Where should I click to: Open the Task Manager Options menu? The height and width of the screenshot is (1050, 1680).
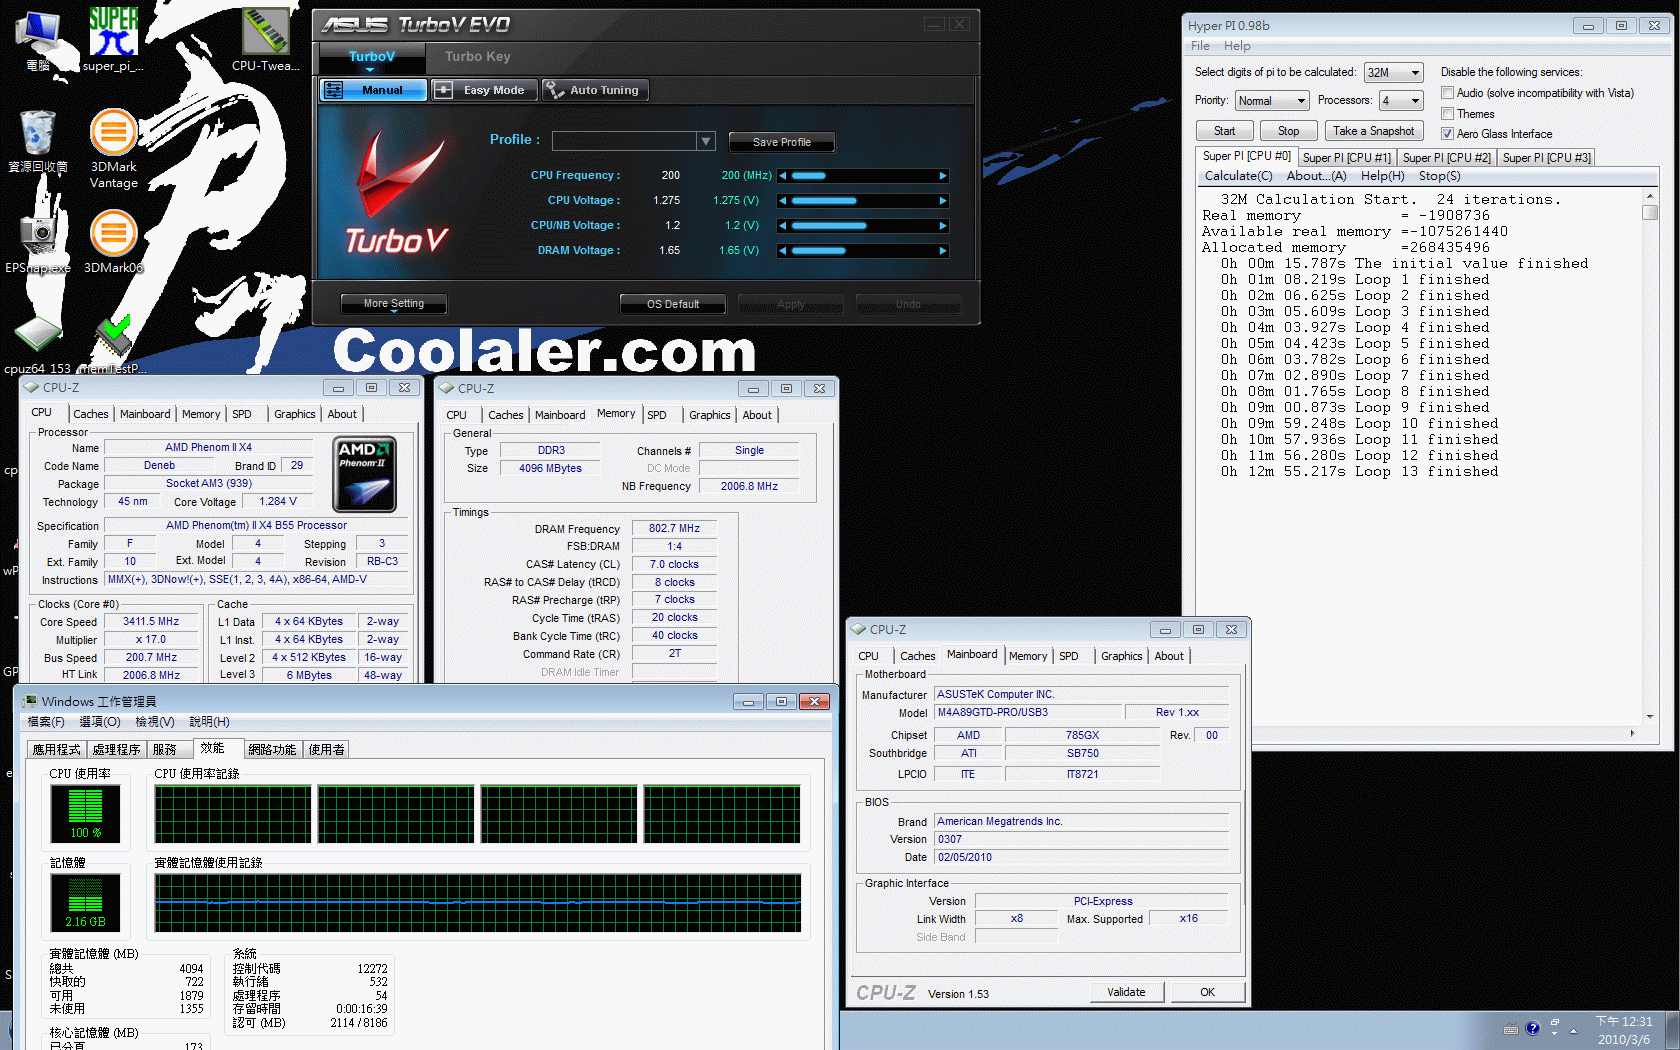[x=99, y=722]
